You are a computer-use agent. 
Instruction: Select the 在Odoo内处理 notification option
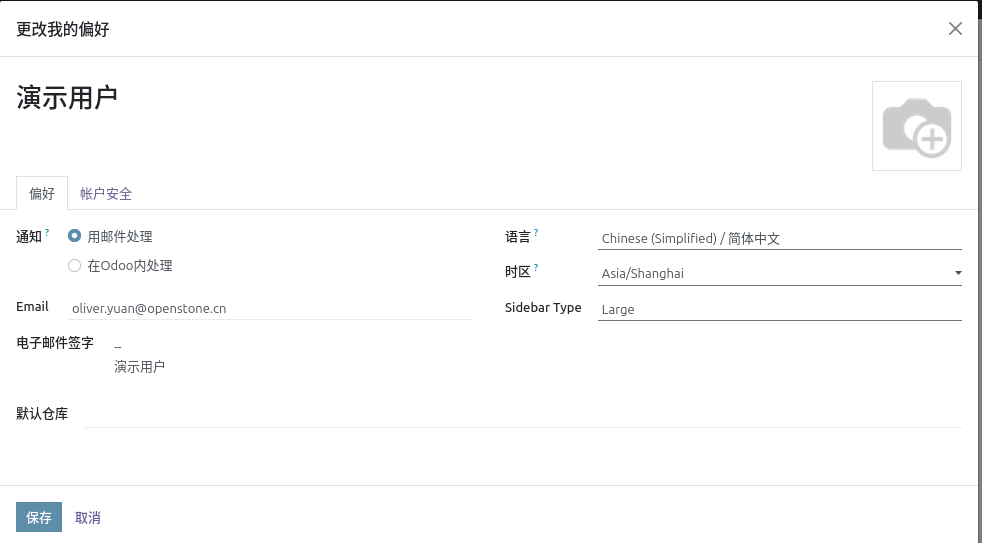coord(75,266)
